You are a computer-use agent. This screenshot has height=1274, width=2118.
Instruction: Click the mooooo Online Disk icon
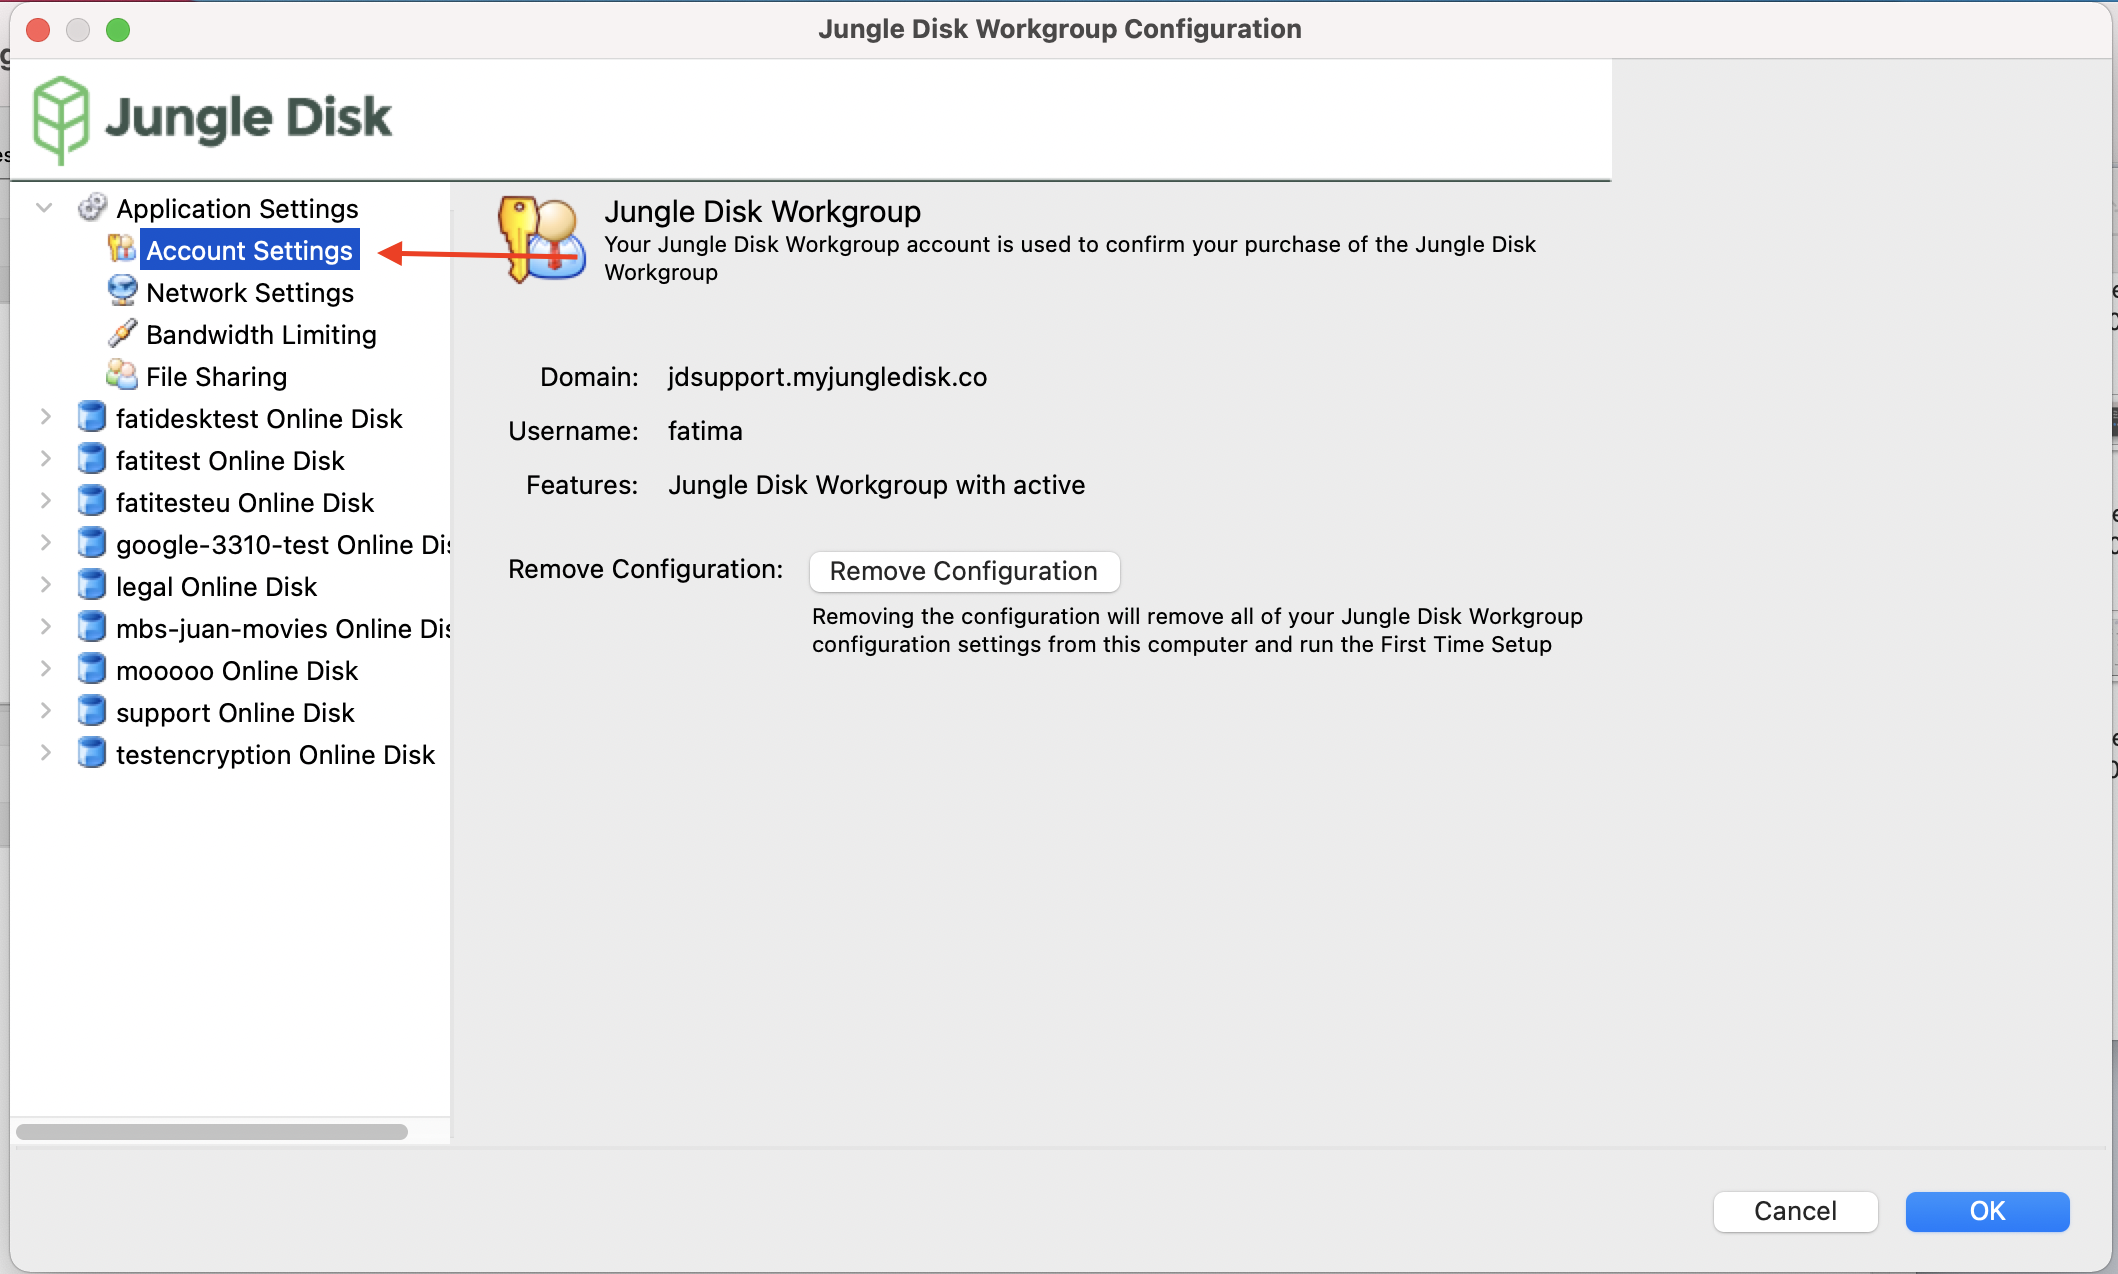pos(92,669)
